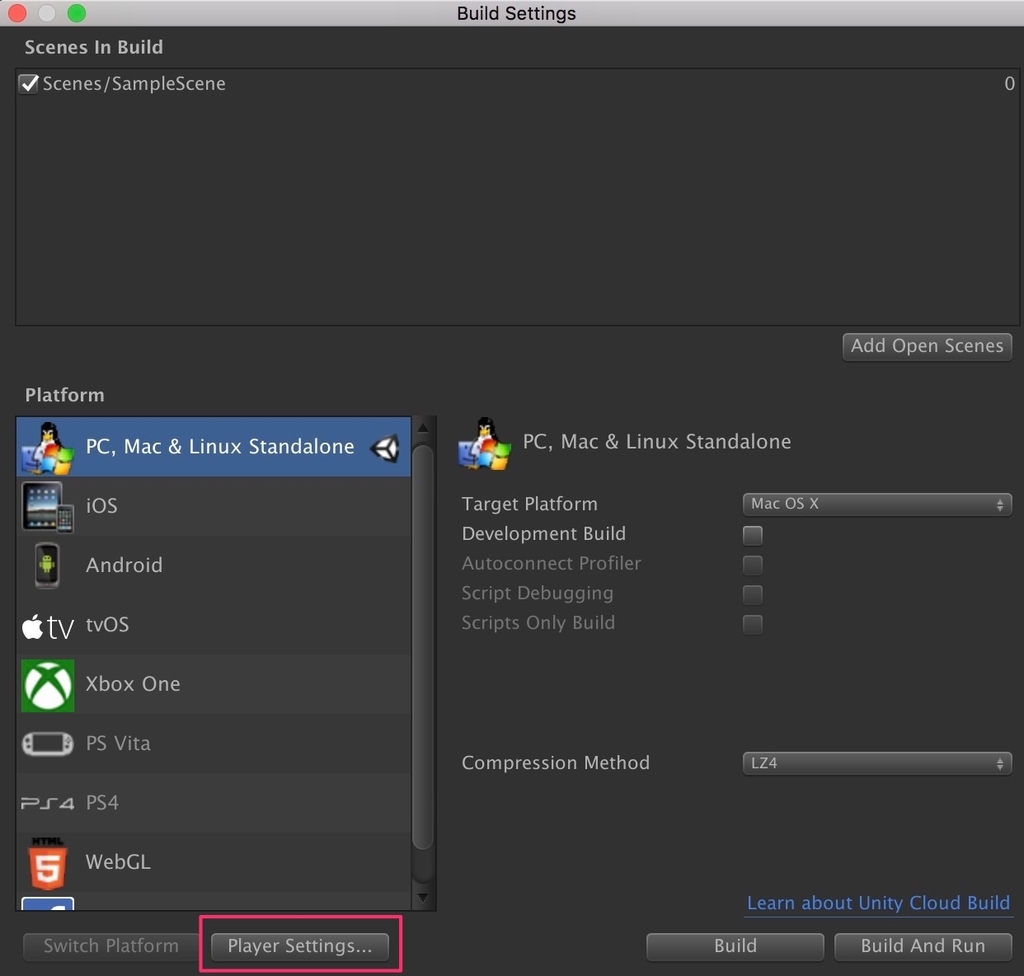This screenshot has width=1024, height=976.
Task: Select the PC, Mac & Linux Standalone platform icon in the list
Action: click(48, 447)
